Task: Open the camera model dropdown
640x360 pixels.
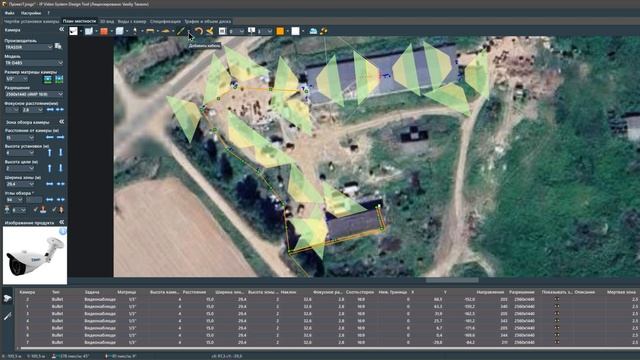Action: pos(34,63)
